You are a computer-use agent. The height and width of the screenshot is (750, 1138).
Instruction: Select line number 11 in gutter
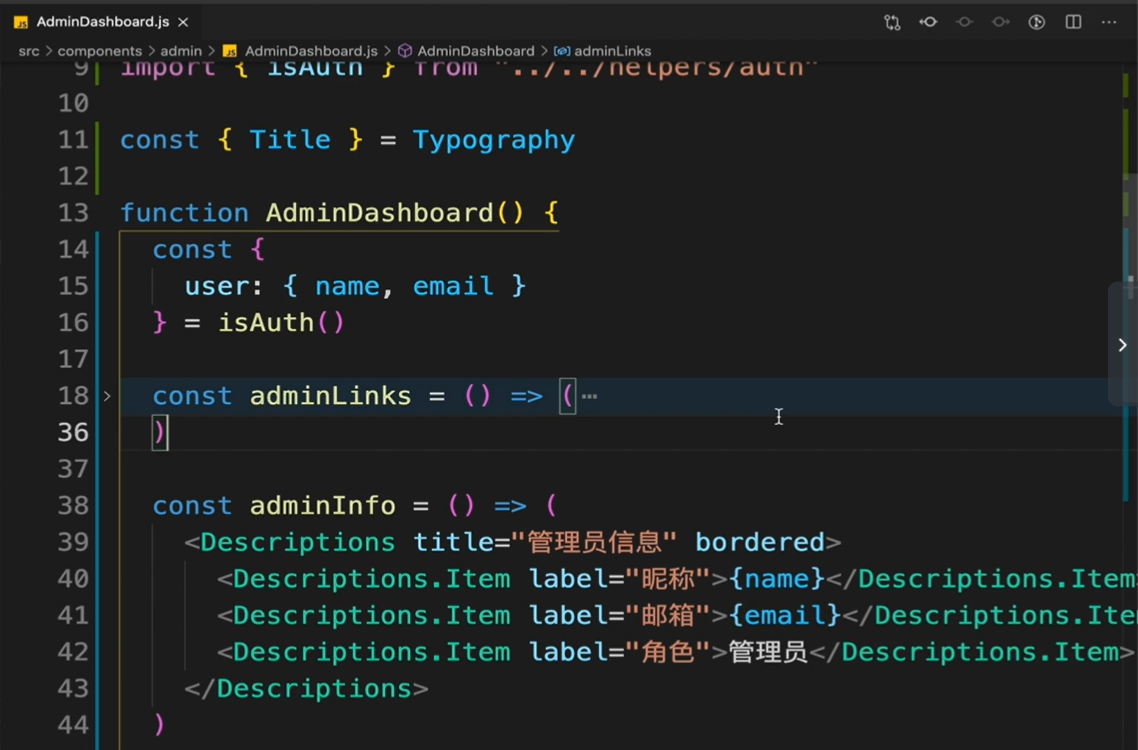[73, 139]
